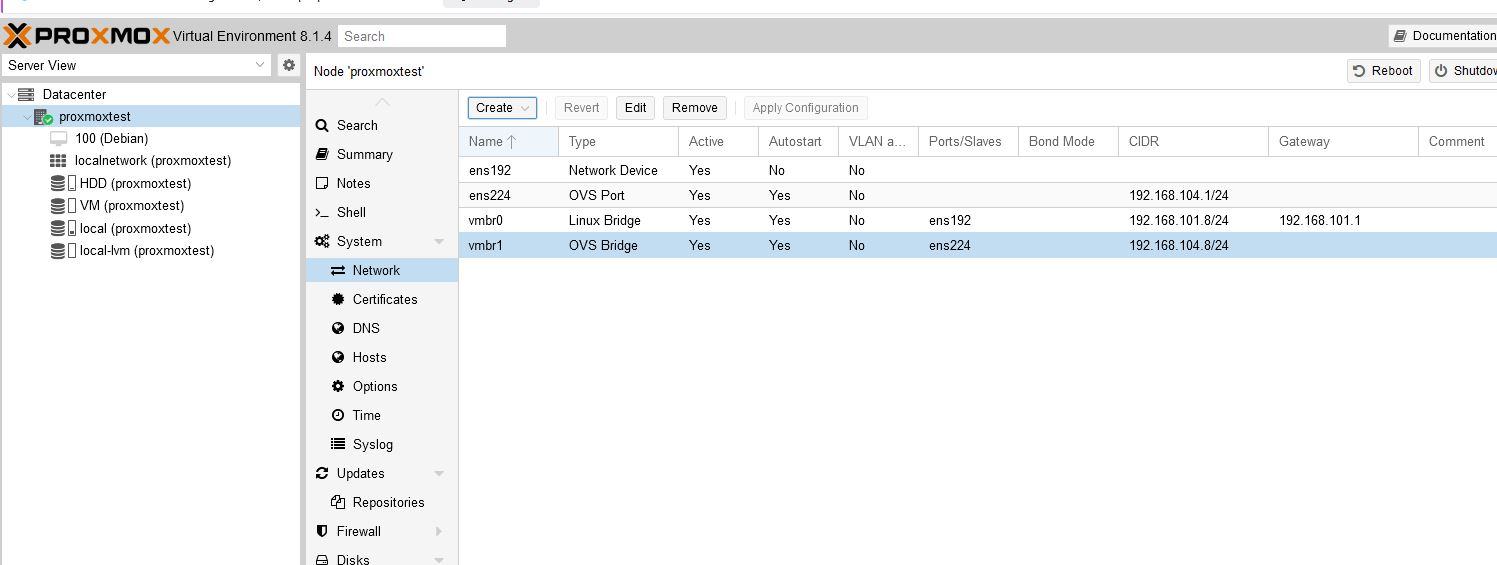Viewport: 1497px width, 565px height.
Task: Select 100 (Debian) in the tree
Action: [x=111, y=138]
